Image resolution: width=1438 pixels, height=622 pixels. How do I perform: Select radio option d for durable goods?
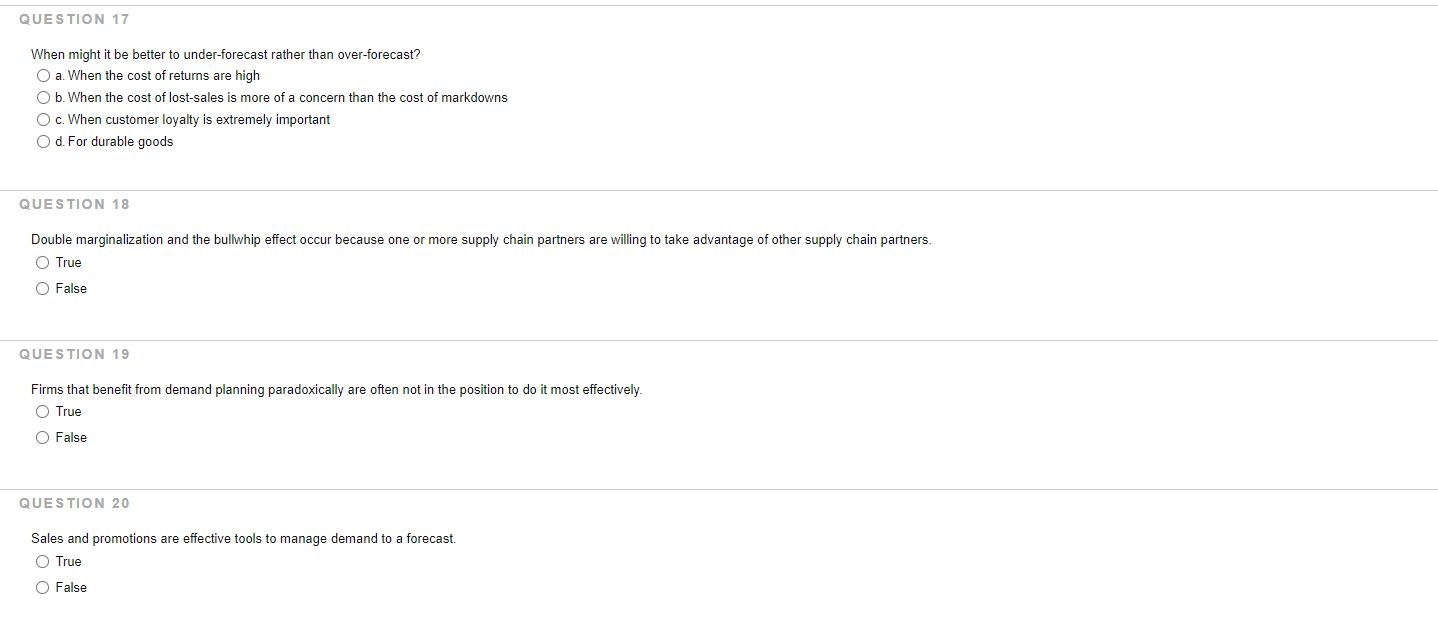pos(43,142)
